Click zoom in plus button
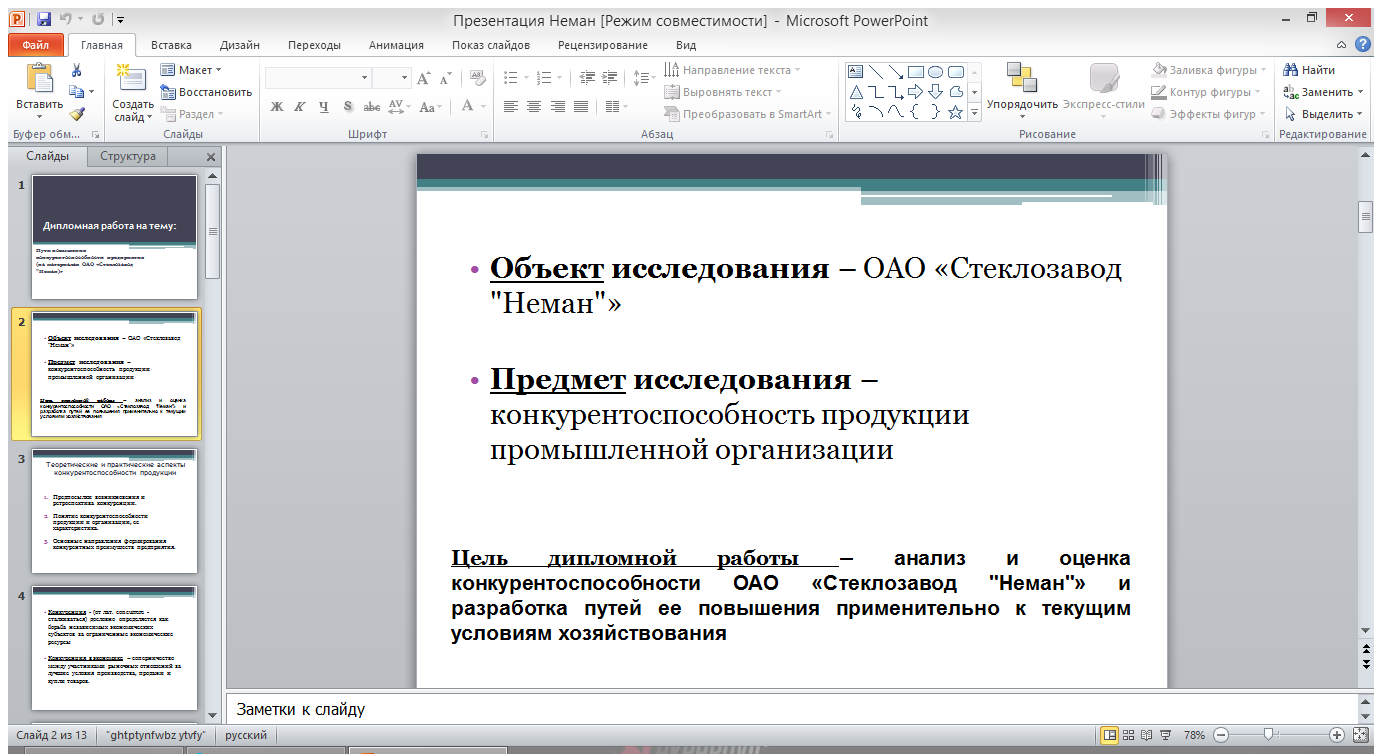1382x754 pixels. [1337, 735]
